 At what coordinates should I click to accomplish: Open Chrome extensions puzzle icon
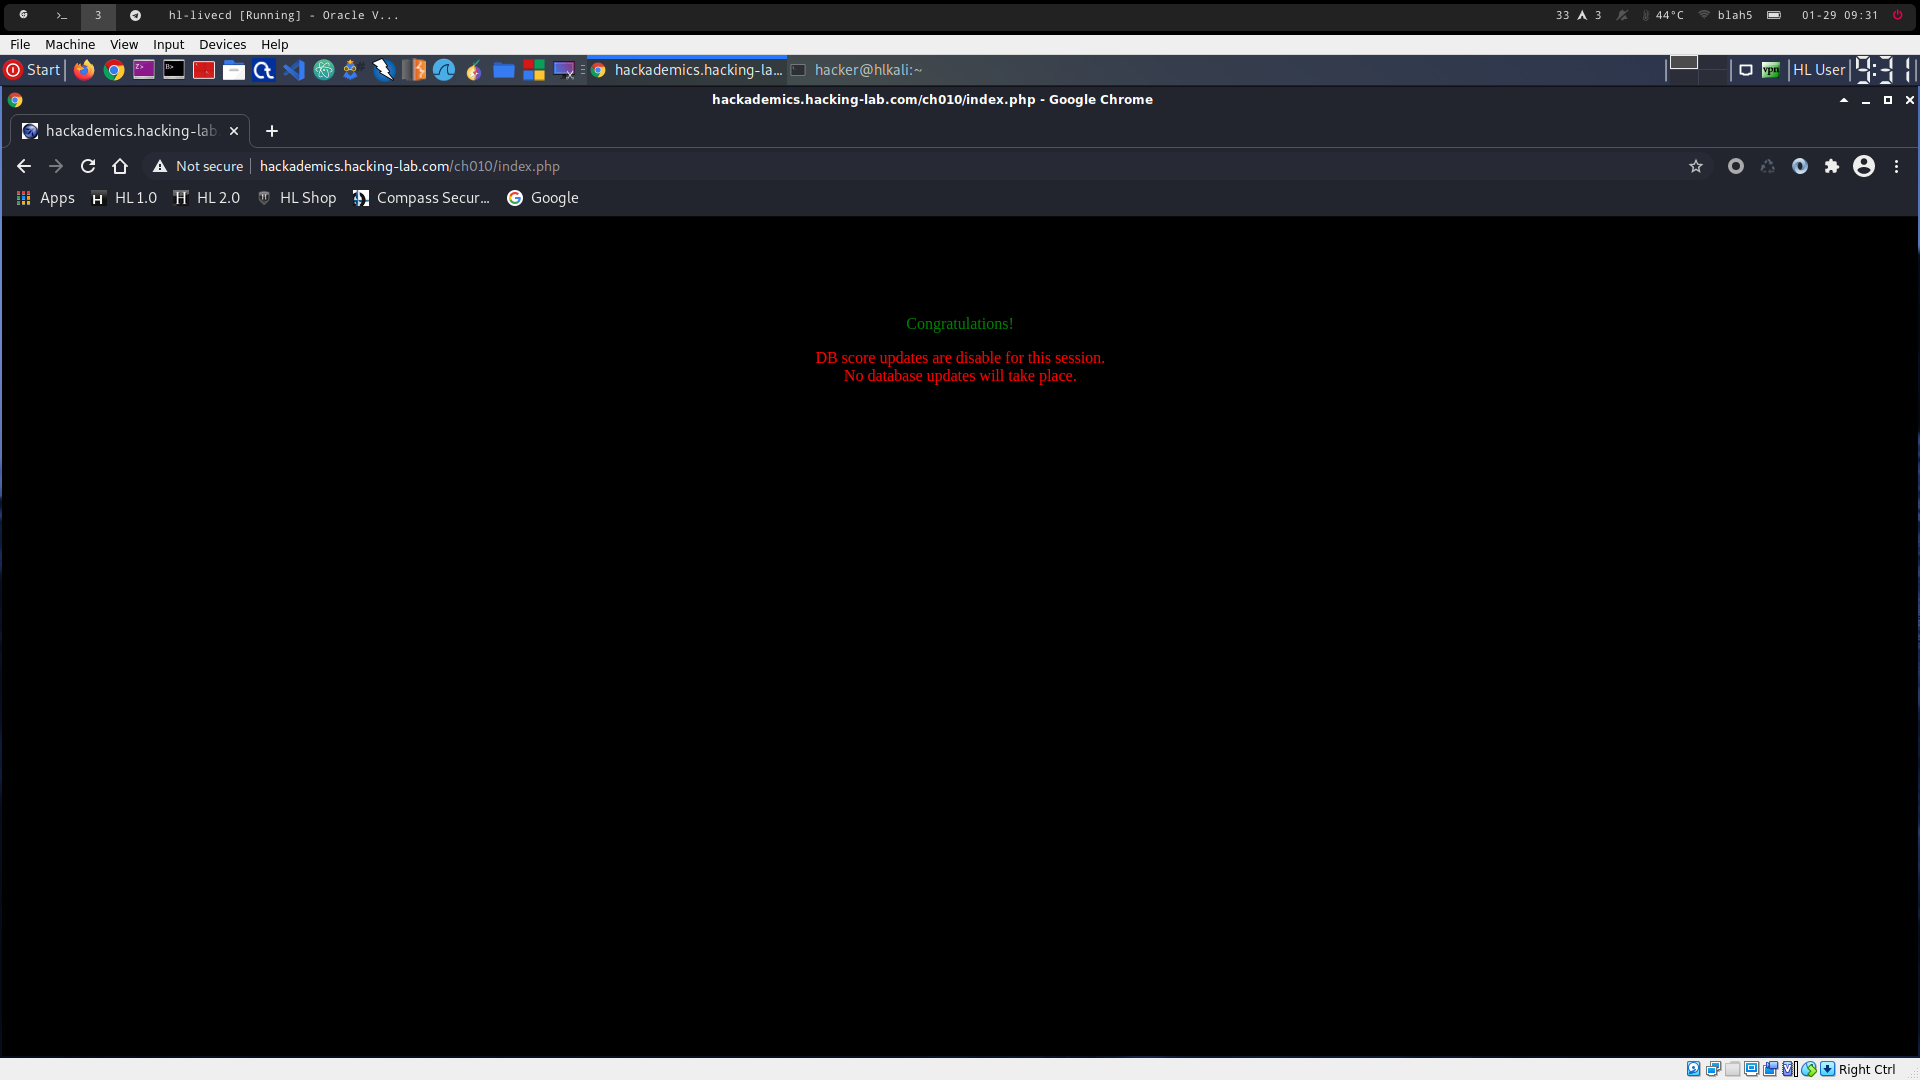click(x=1832, y=166)
